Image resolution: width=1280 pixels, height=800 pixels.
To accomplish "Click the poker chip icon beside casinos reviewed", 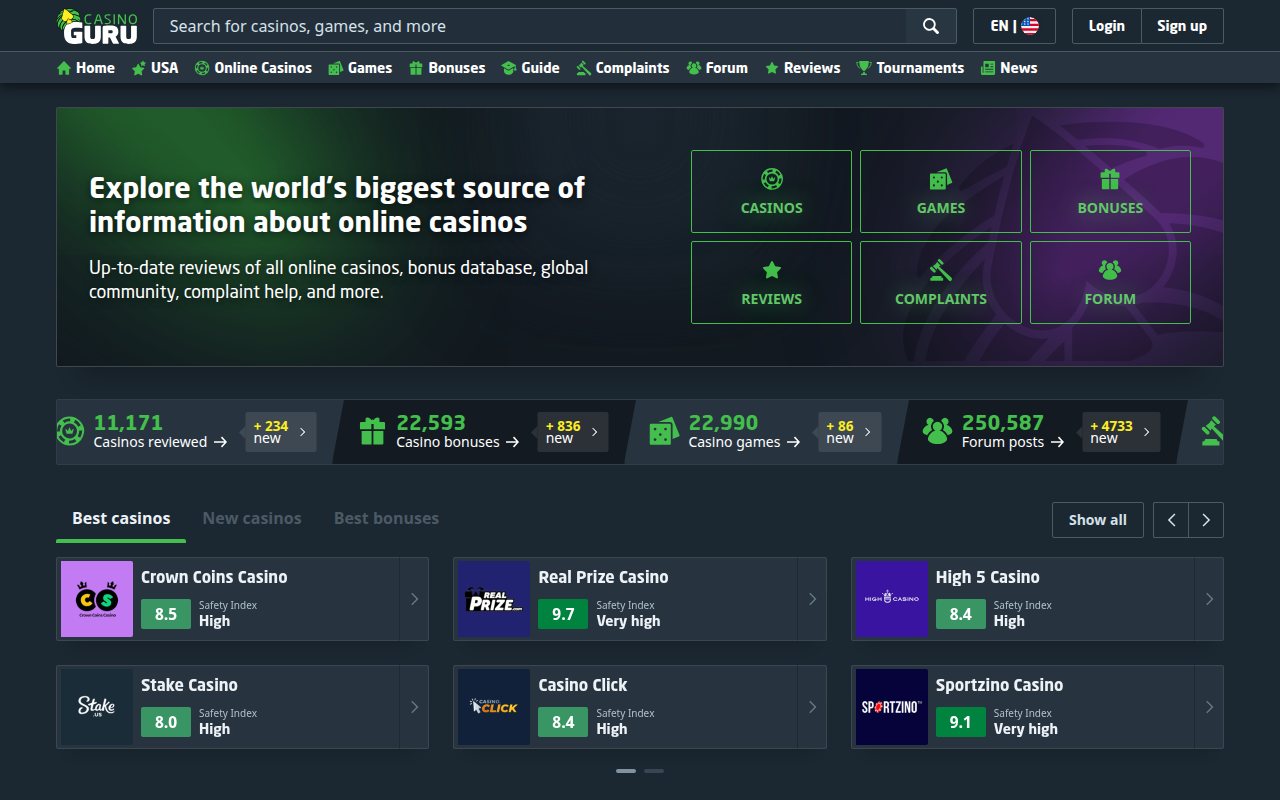I will (70, 432).
